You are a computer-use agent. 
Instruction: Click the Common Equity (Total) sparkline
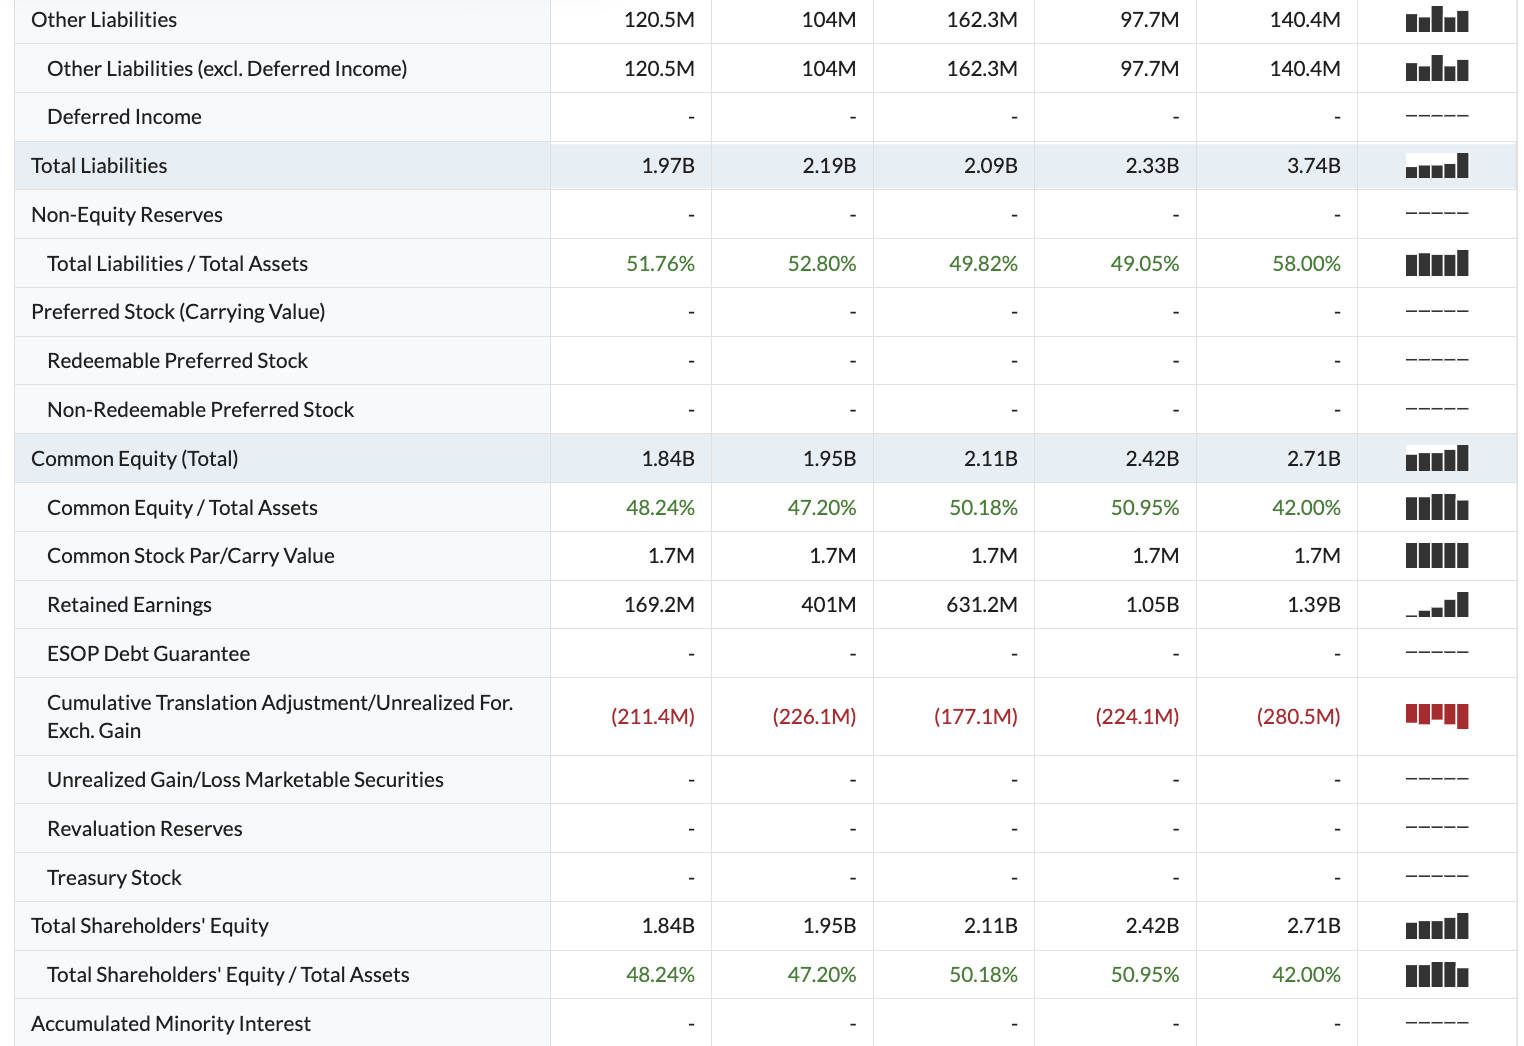click(1437, 458)
